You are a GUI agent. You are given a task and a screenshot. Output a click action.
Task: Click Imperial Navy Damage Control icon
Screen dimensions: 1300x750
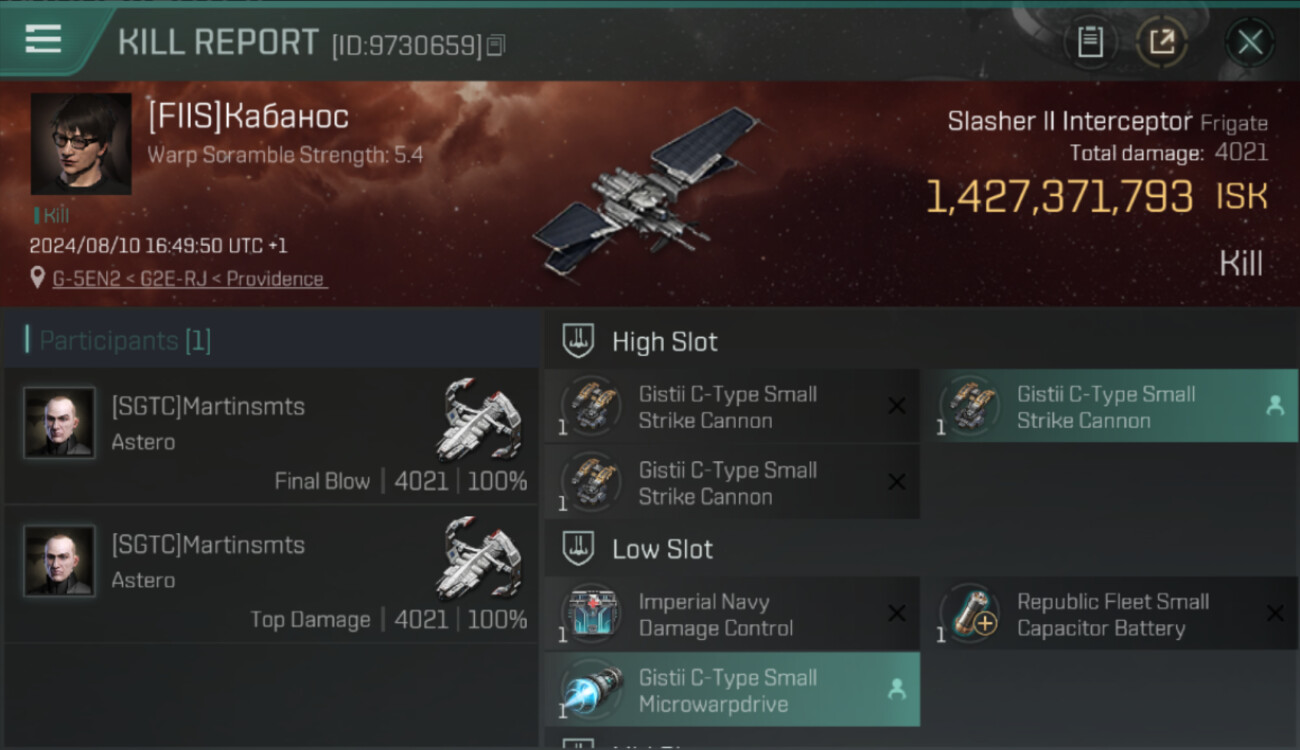tap(591, 614)
